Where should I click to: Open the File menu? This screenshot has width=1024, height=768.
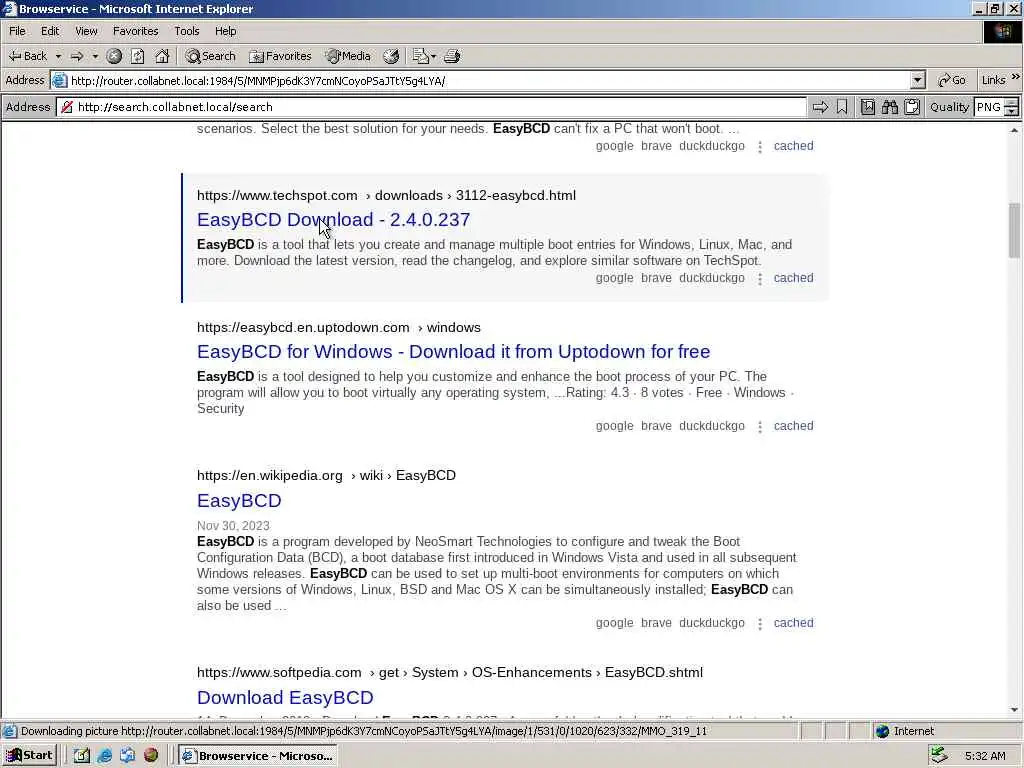(17, 31)
